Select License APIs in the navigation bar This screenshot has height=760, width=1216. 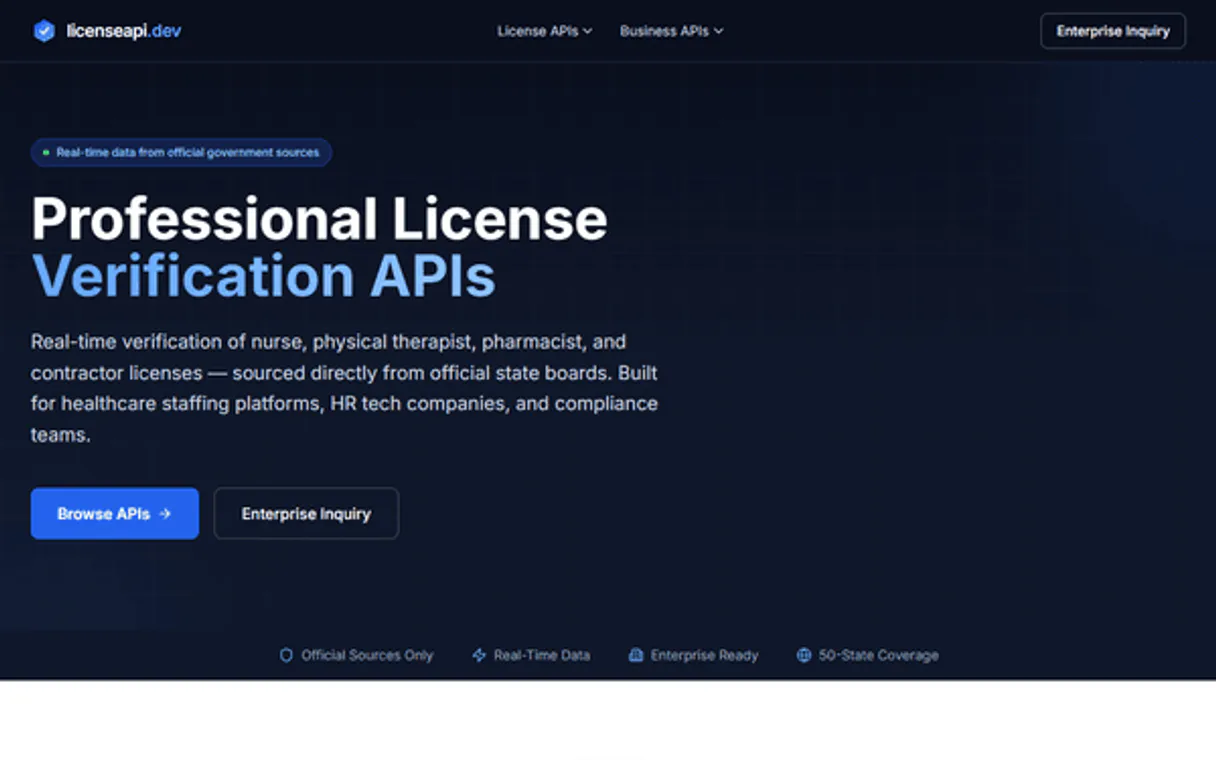point(536,31)
